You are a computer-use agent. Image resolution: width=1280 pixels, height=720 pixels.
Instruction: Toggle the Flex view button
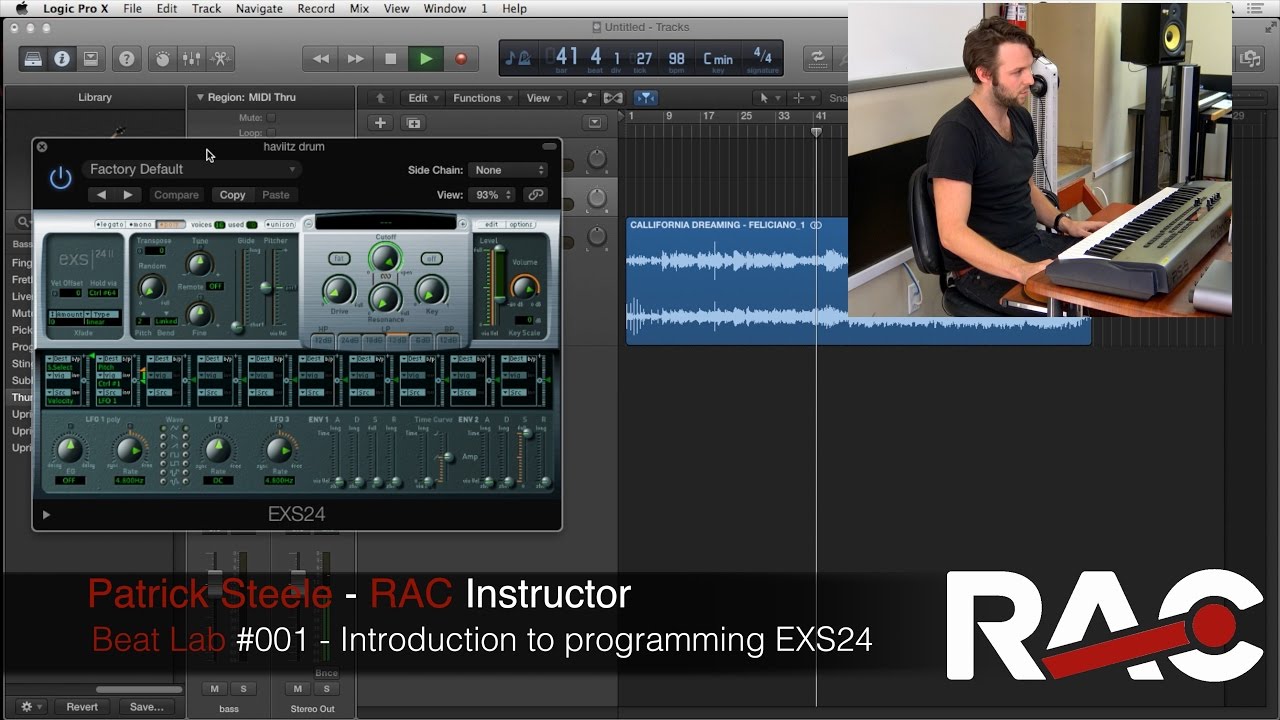[x=614, y=98]
